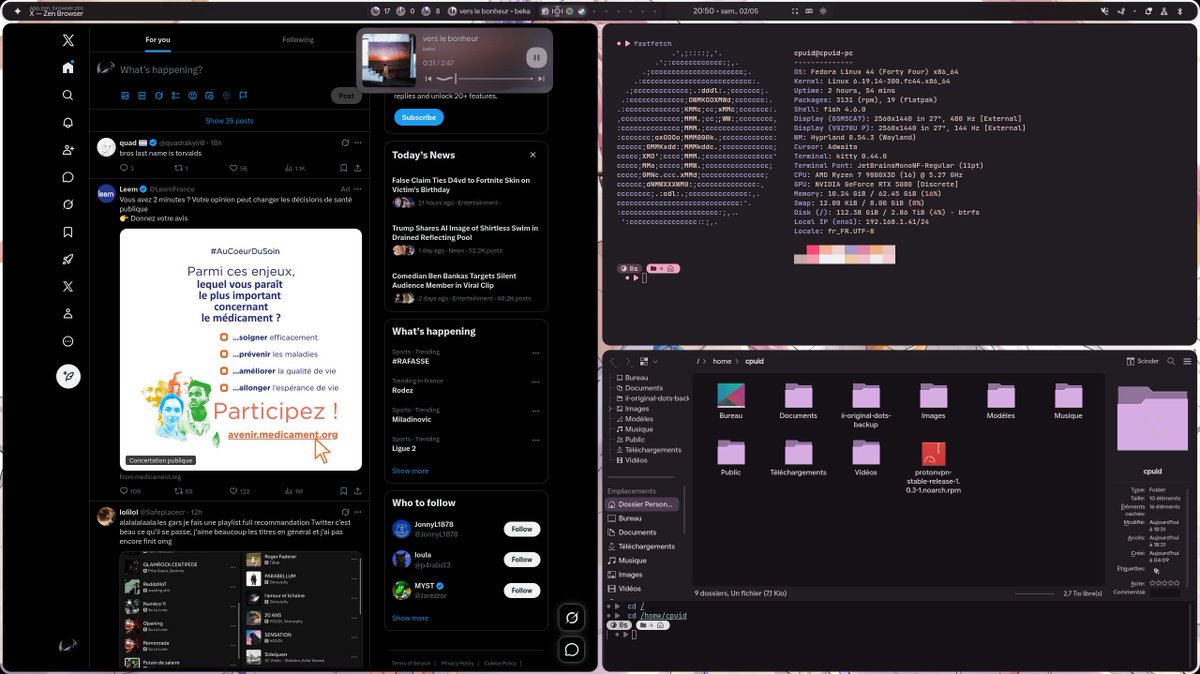Viewport: 1200px width, 674px height.
Task: Open floating messages button in X
Action: 572,649
